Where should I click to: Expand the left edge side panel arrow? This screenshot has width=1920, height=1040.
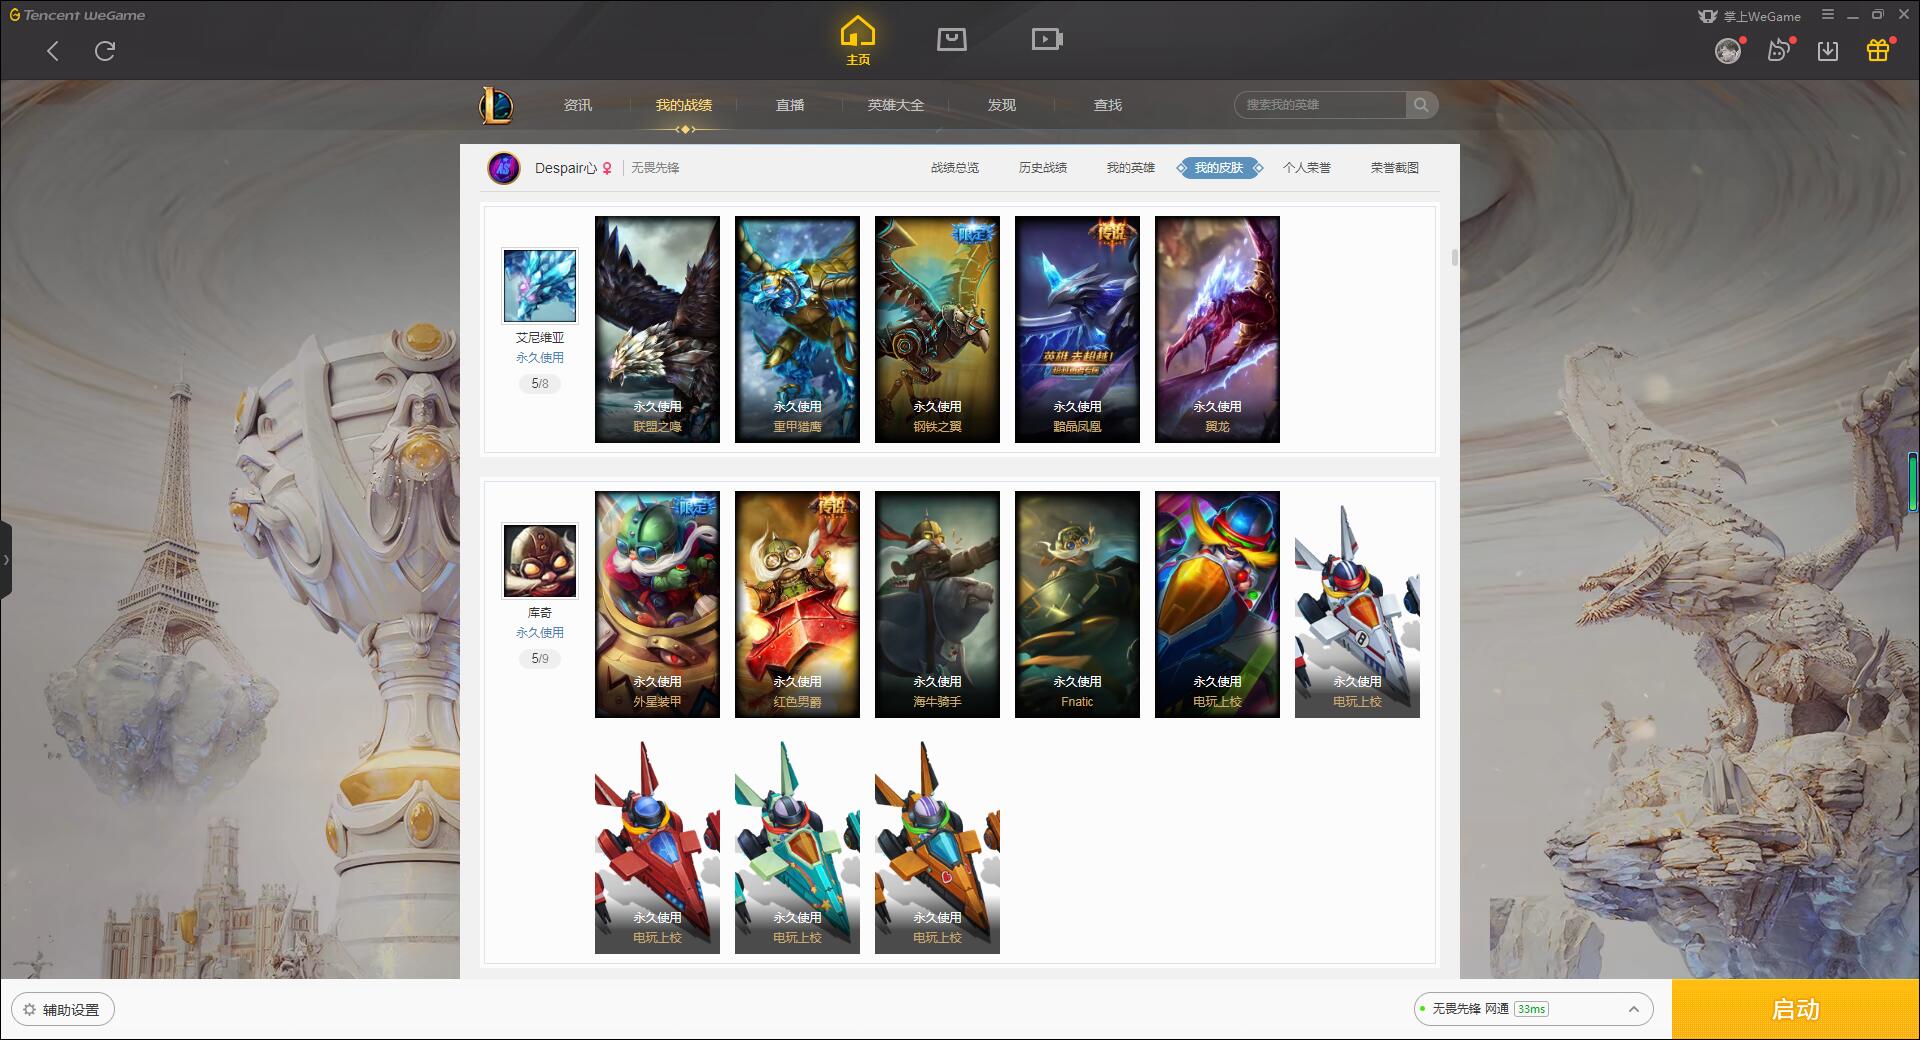pos(5,560)
